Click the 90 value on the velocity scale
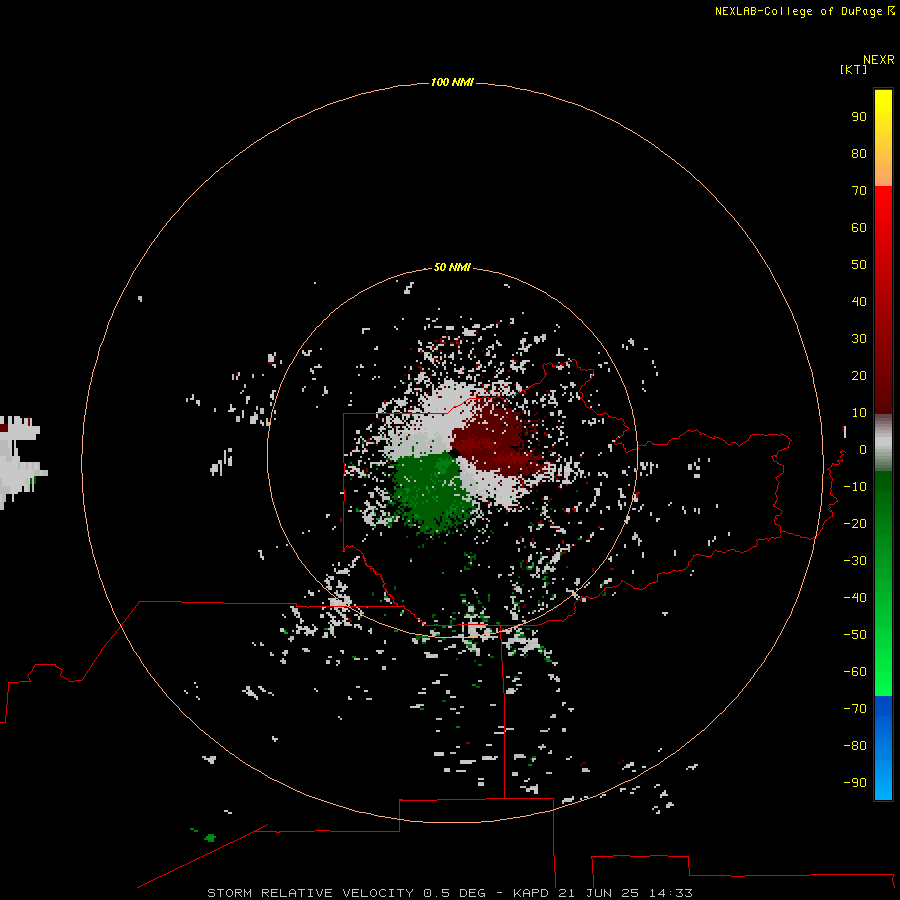The height and width of the screenshot is (900, 900). point(859,117)
